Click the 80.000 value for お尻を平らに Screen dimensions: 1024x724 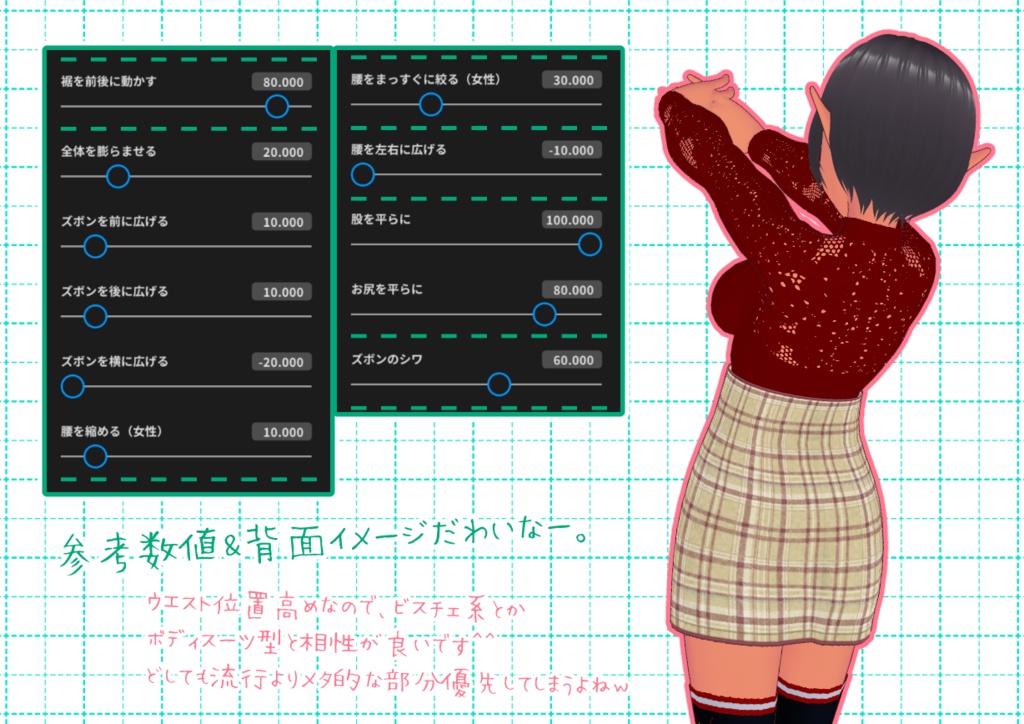pos(572,290)
